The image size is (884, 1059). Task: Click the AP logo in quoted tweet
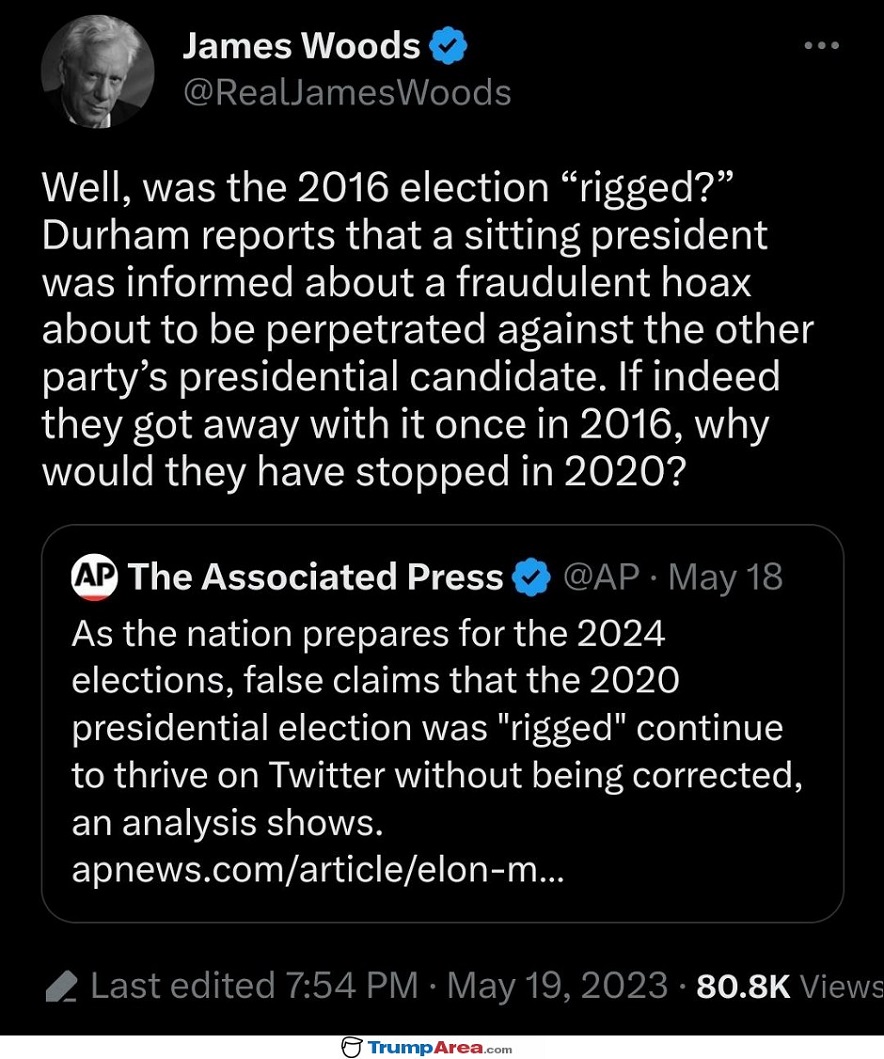[95, 578]
